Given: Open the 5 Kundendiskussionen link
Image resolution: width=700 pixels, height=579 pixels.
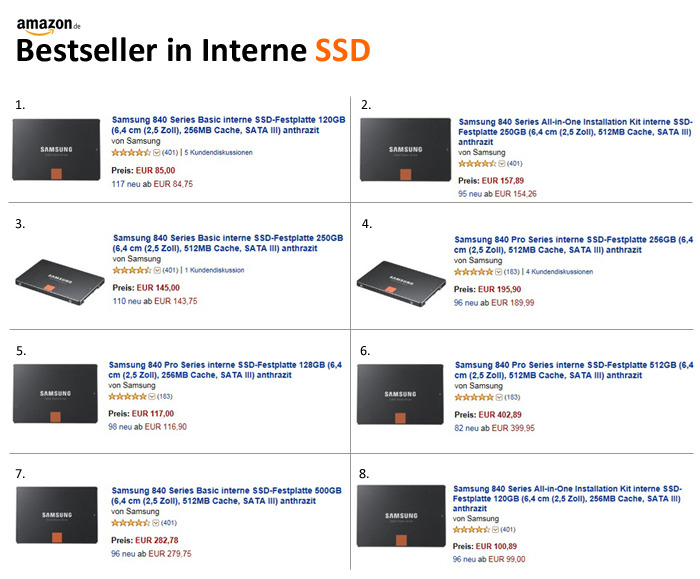Looking at the screenshot, I should pyautogui.click(x=218, y=153).
